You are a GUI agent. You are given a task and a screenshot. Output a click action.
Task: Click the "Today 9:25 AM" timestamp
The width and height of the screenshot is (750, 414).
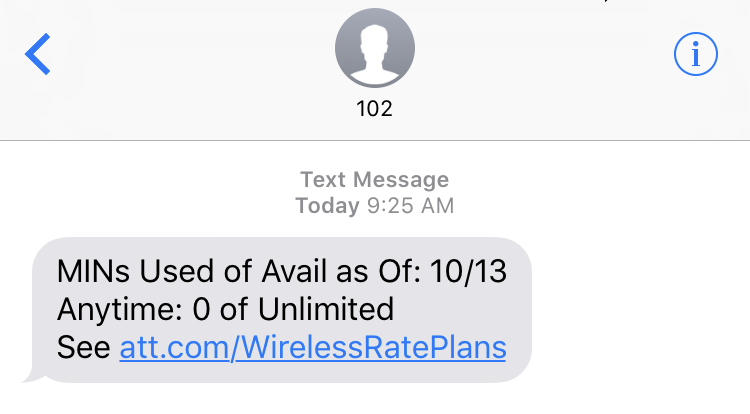[x=375, y=206]
